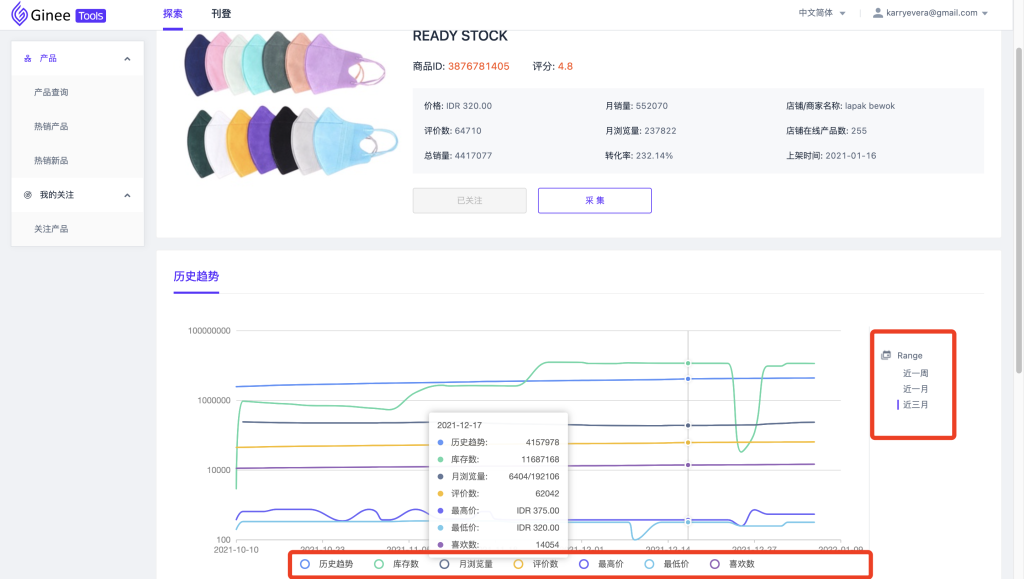Click the 产品 category icon in sidebar
This screenshot has width=1024, height=579.
pos(28,59)
